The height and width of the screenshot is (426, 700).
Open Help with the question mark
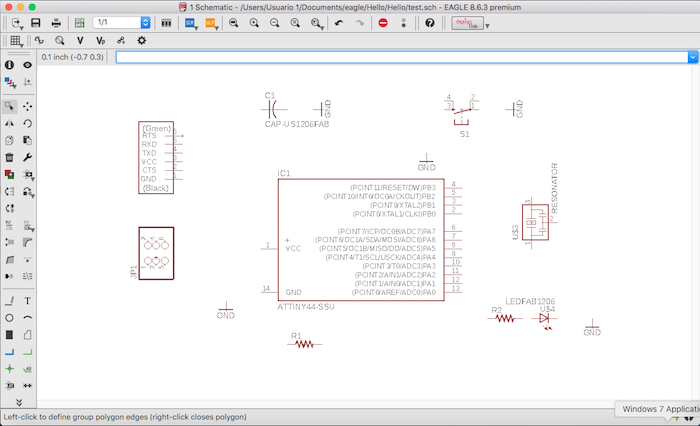pos(430,23)
